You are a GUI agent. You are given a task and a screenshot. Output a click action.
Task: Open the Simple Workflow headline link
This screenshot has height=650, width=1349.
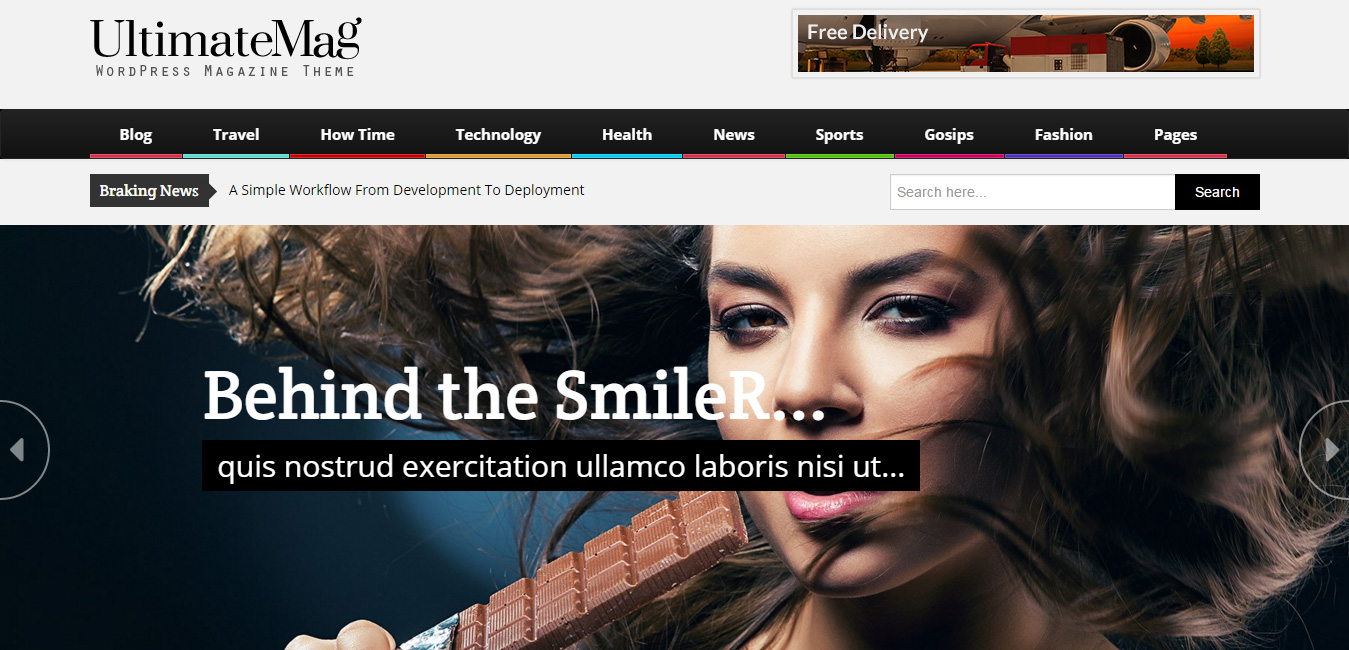click(x=407, y=190)
